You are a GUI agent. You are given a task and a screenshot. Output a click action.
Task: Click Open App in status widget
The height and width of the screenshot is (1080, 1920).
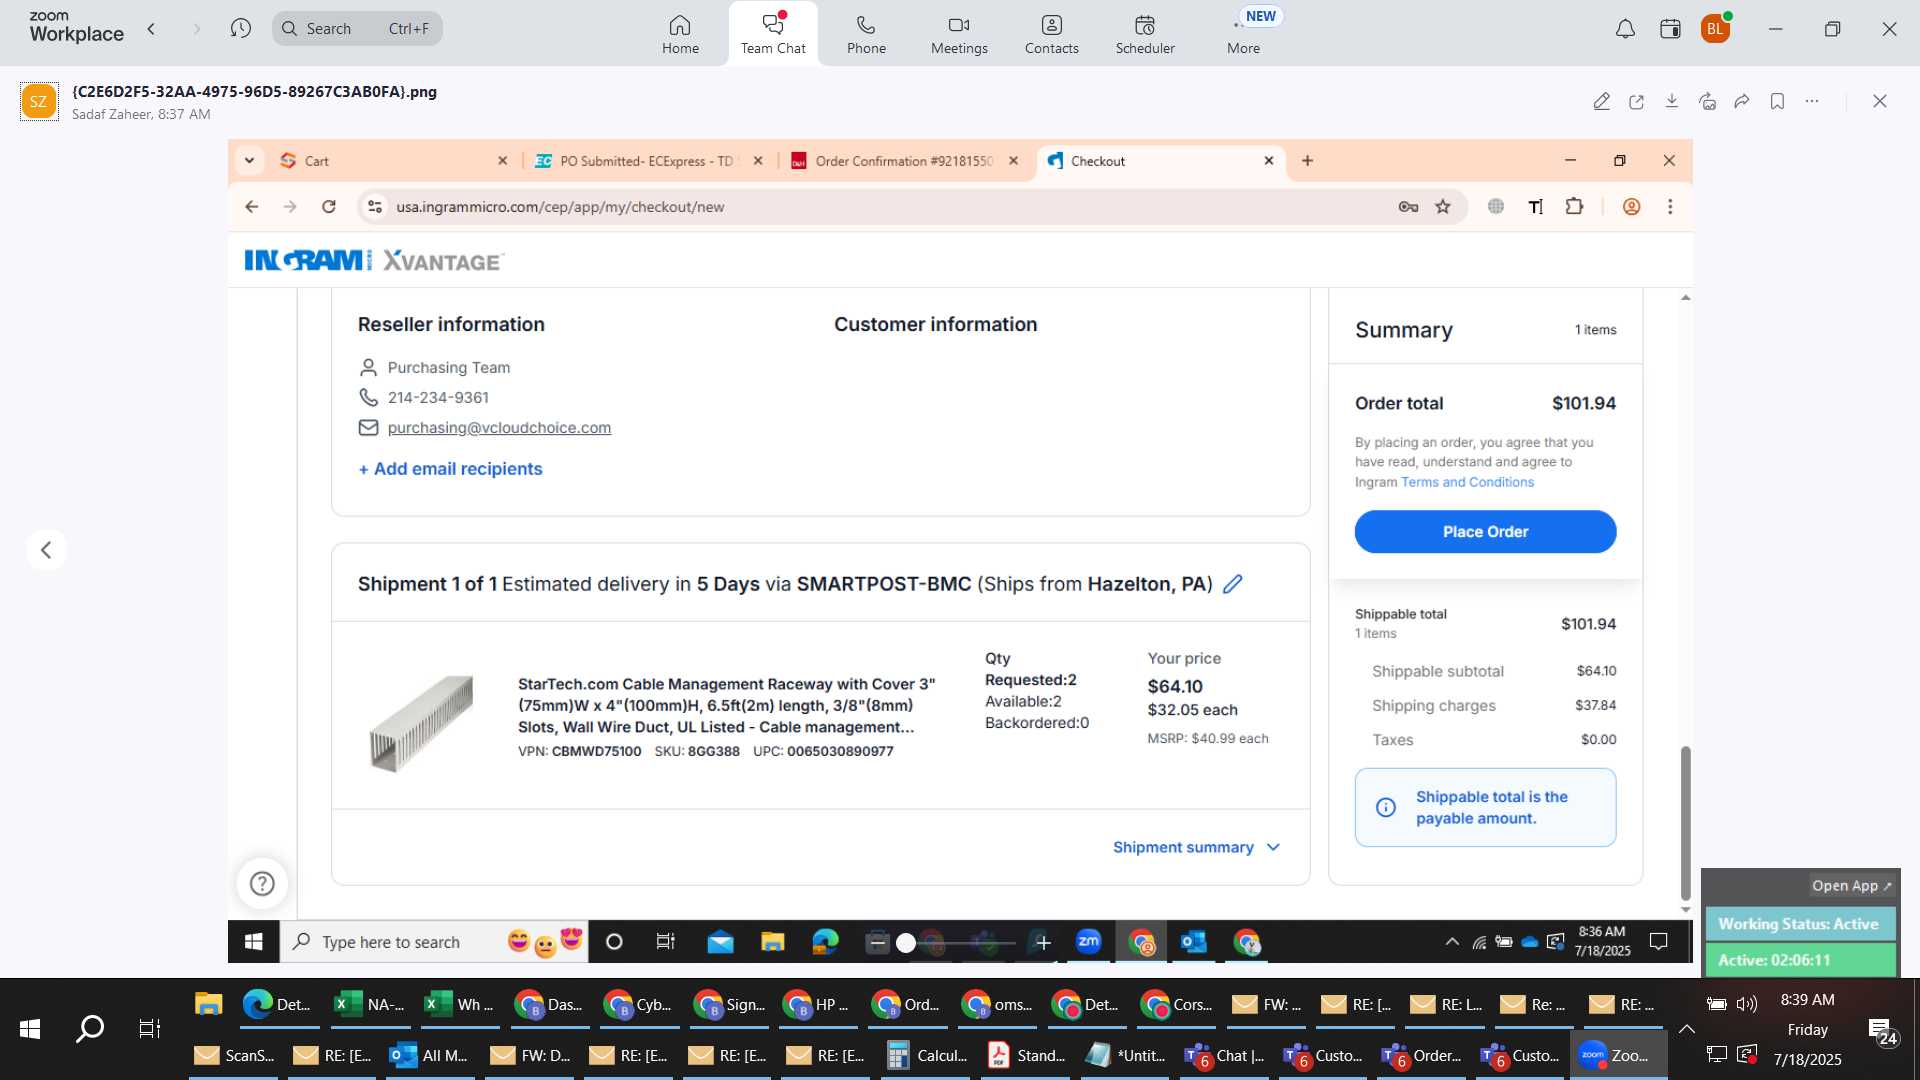pos(1851,886)
